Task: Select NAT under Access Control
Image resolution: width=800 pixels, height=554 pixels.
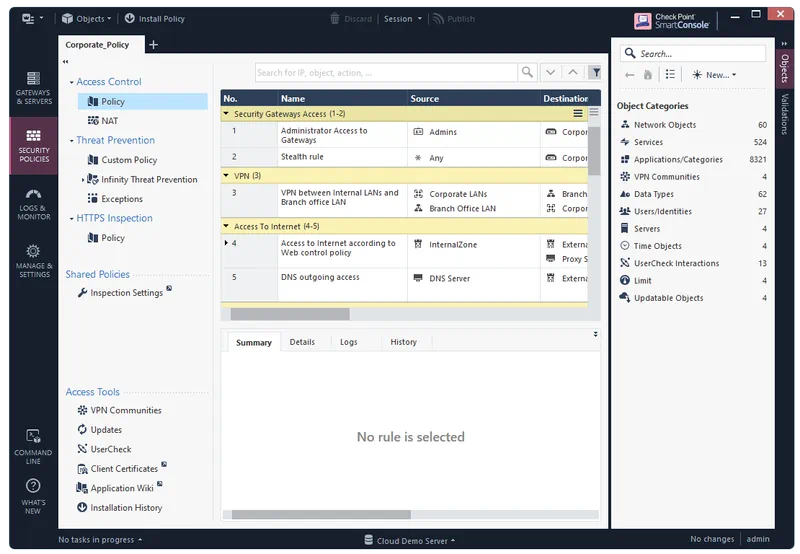Action: [x=109, y=121]
